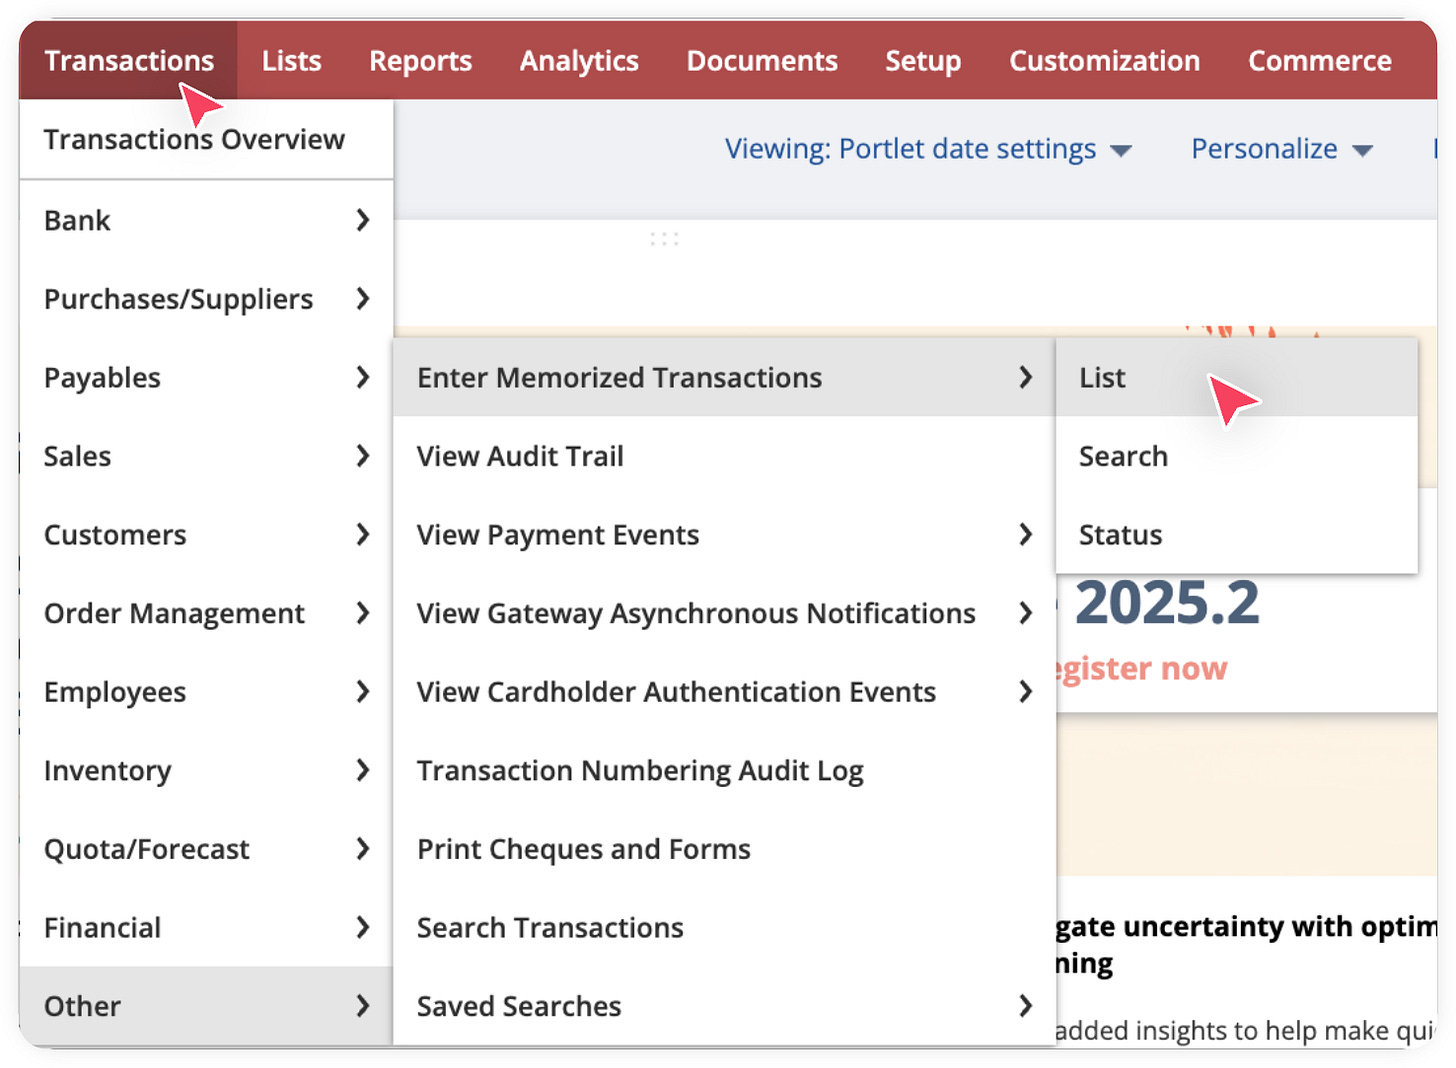Viewport: 1456px width, 1068px height.
Task: Expand the Order Management submenu
Action: point(206,613)
